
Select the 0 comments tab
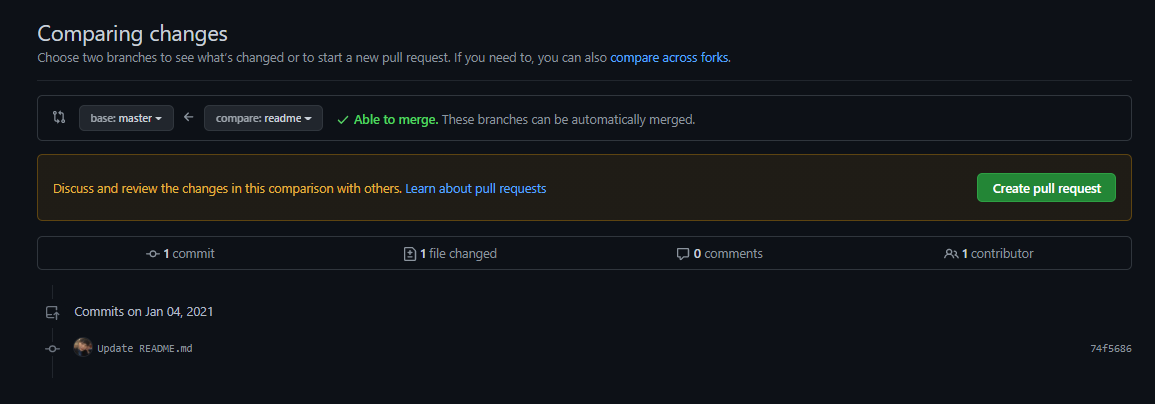click(x=720, y=254)
